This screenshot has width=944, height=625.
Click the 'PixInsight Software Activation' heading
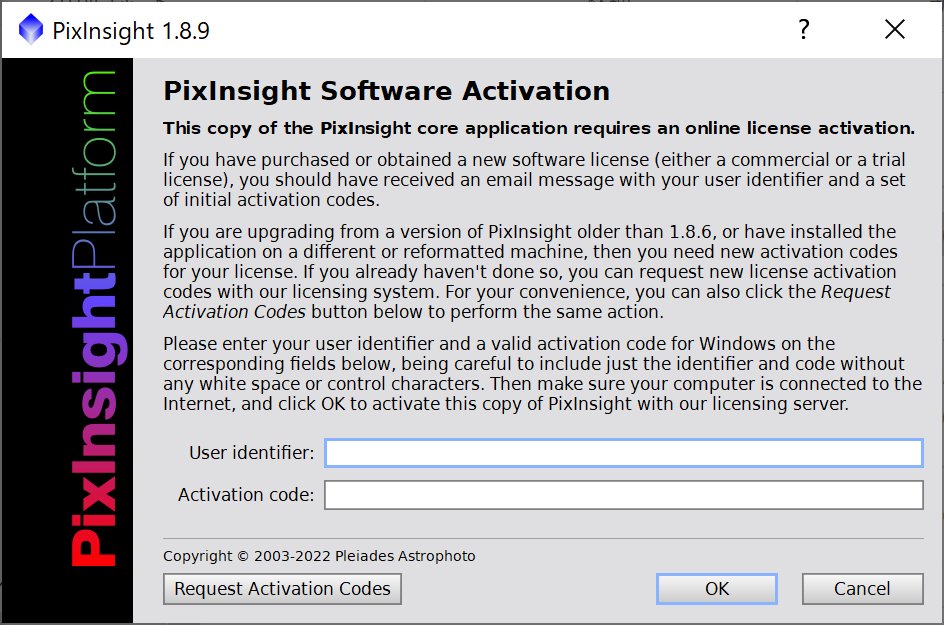pyautogui.click(x=387, y=91)
